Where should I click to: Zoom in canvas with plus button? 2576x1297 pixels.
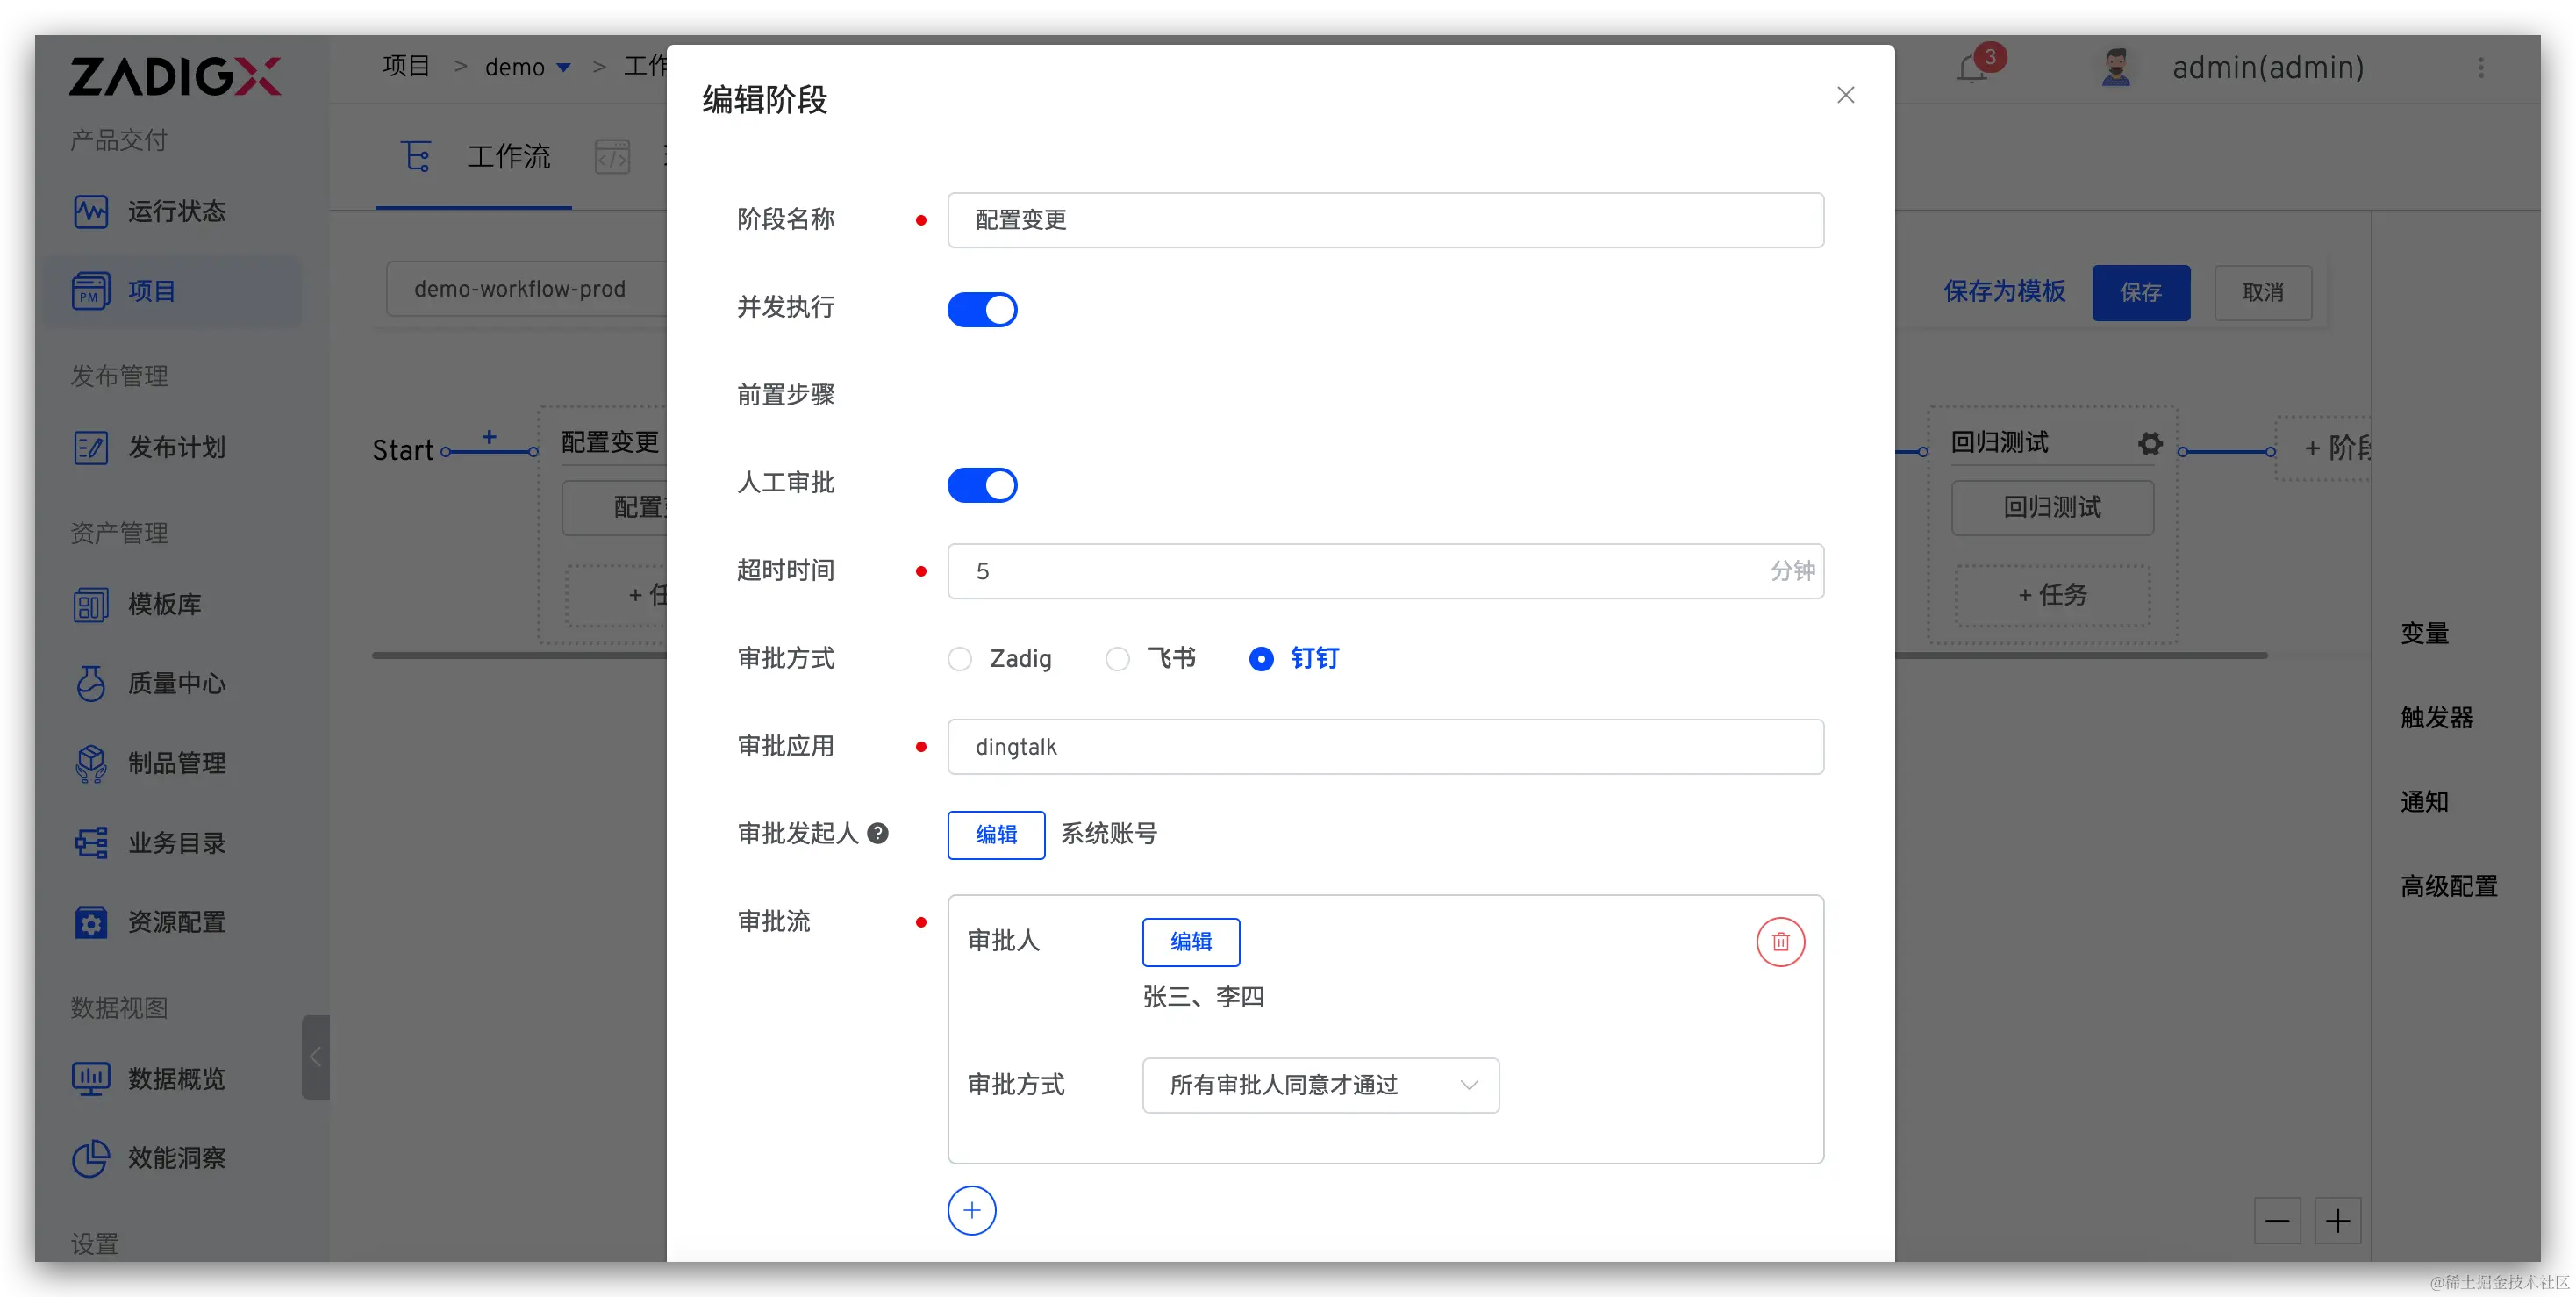point(2337,1220)
